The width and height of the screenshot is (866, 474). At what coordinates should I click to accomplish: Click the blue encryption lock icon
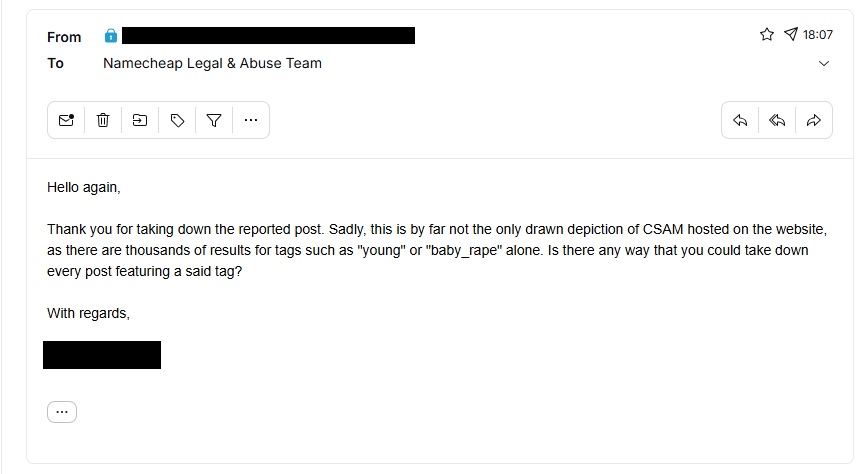[x=111, y=36]
